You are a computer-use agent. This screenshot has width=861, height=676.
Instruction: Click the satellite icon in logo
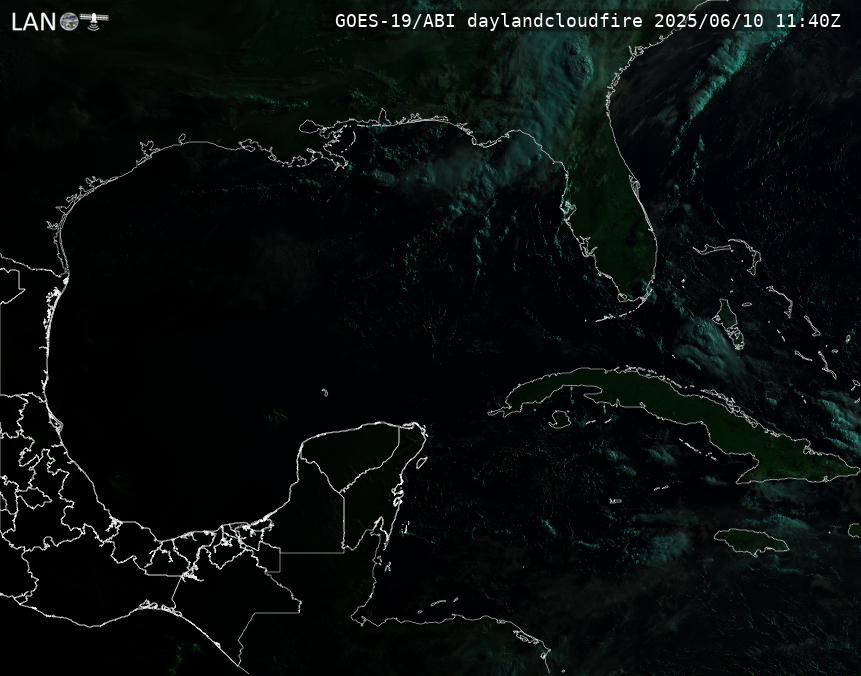coord(94,20)
